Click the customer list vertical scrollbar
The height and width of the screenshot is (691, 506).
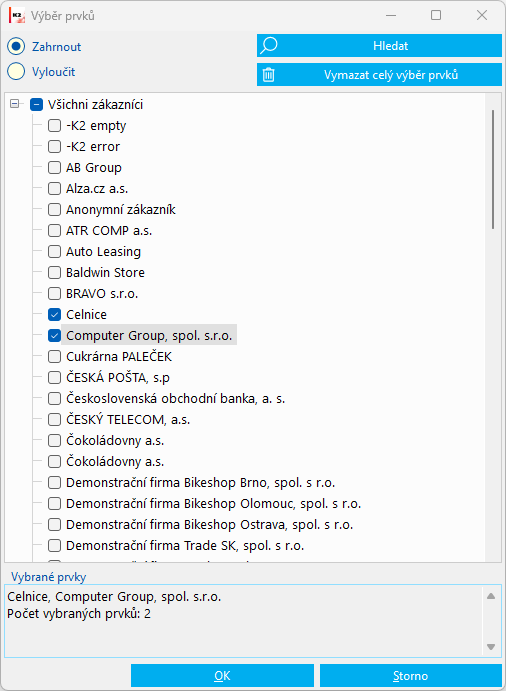point(493,170)
